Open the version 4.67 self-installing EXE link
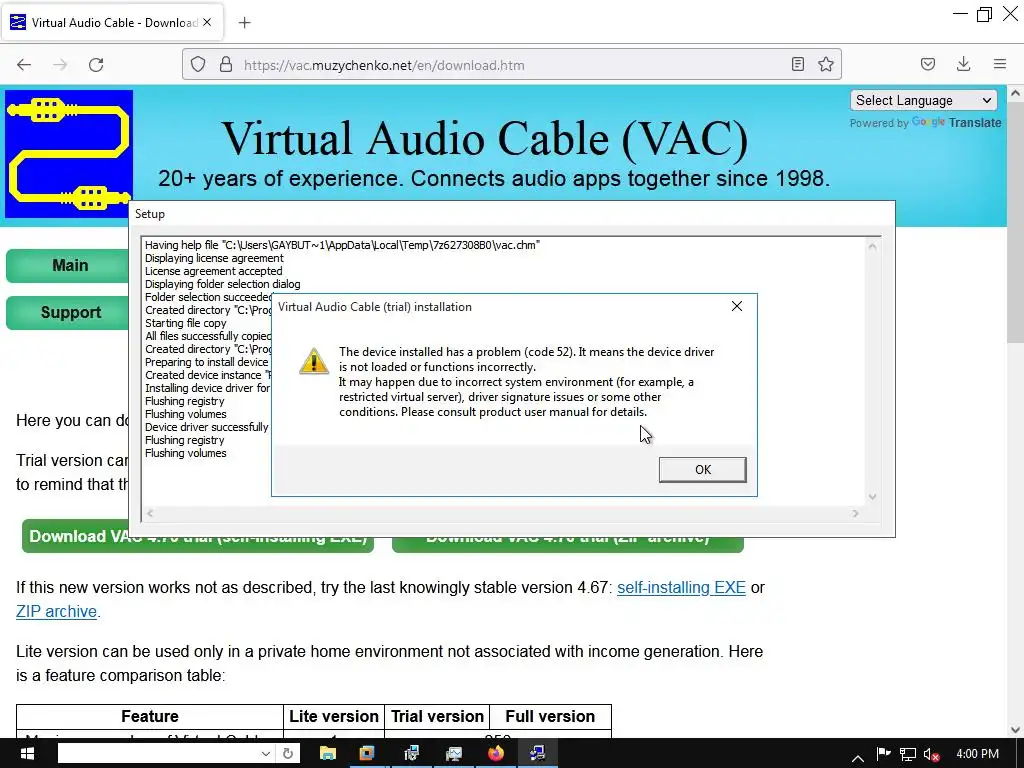This screenshot has width=1024, height=768. 681,587
